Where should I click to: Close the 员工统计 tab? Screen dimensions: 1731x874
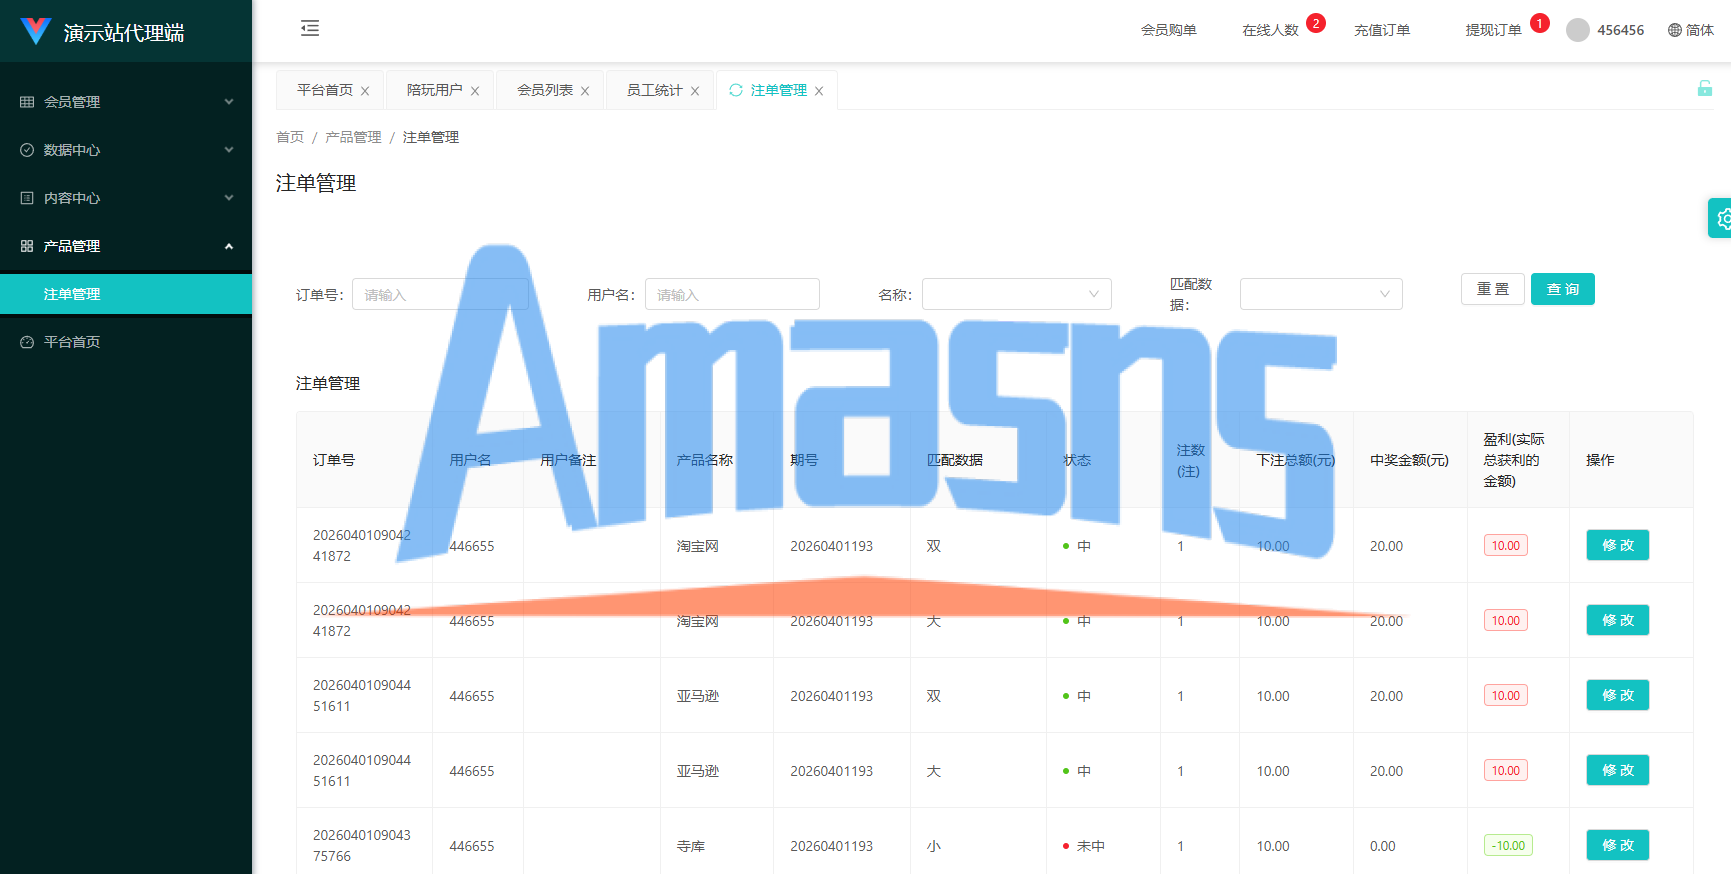click(x=695, y=91)
